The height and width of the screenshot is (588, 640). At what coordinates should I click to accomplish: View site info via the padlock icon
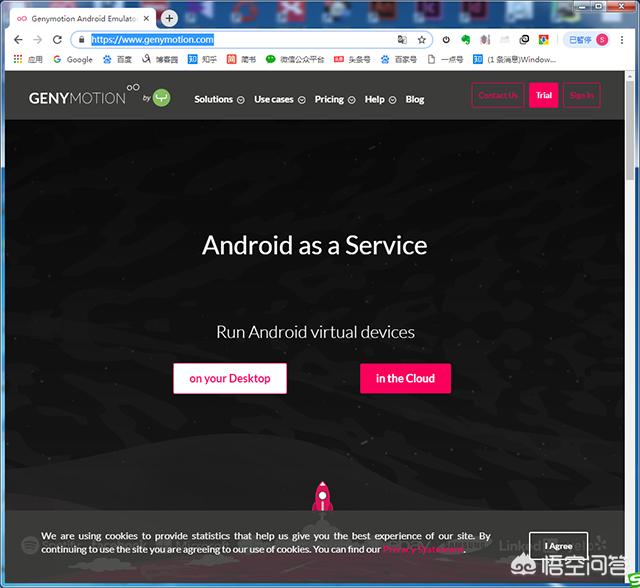[x=82, y=40]
